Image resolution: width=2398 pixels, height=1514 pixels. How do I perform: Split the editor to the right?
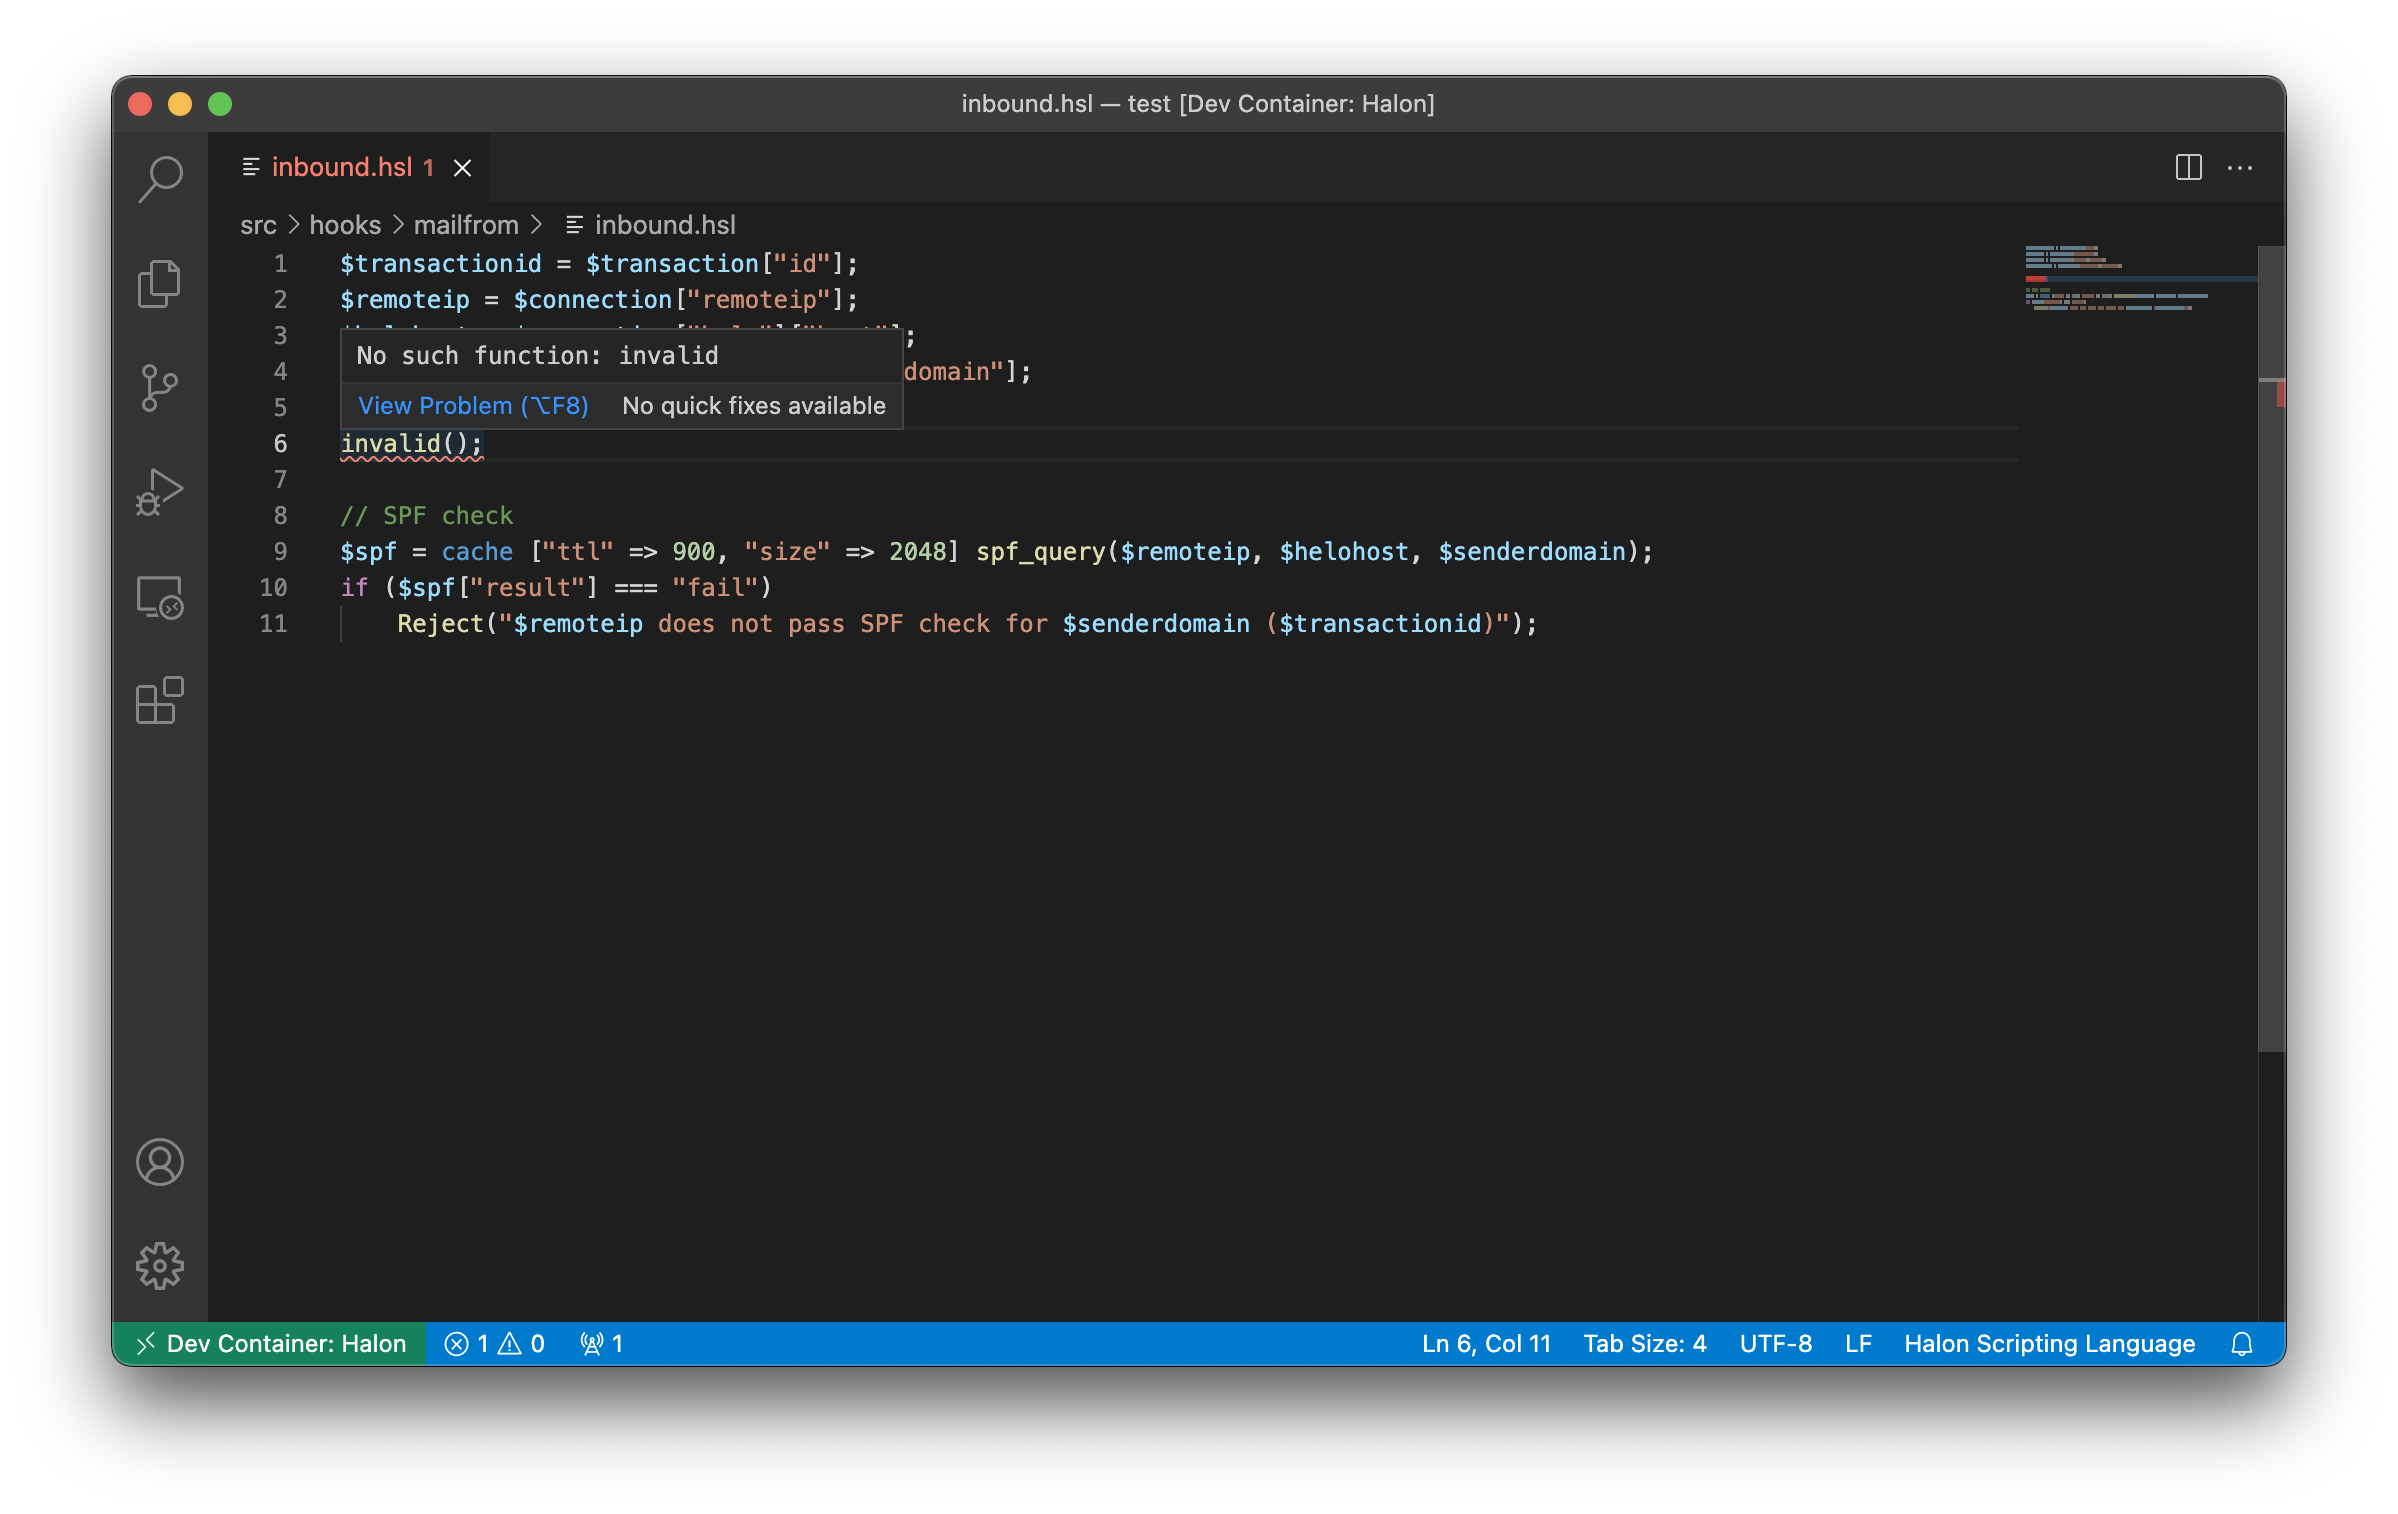(2188, 167)
